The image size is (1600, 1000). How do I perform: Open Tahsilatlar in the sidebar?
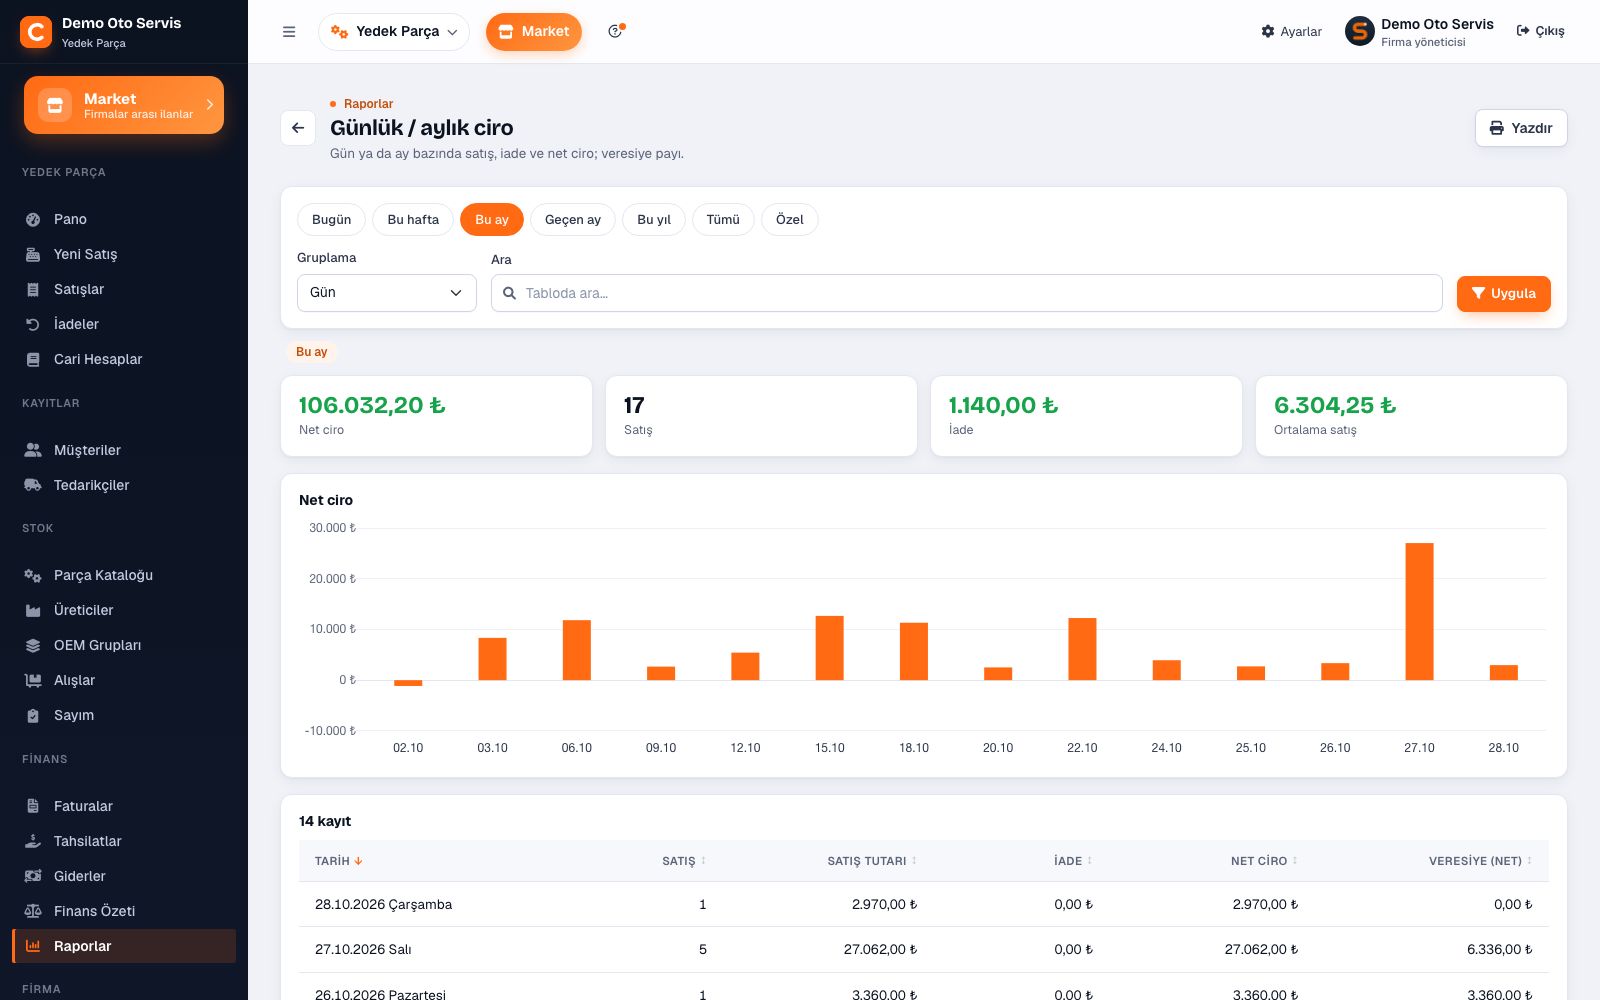pos(124,841)
